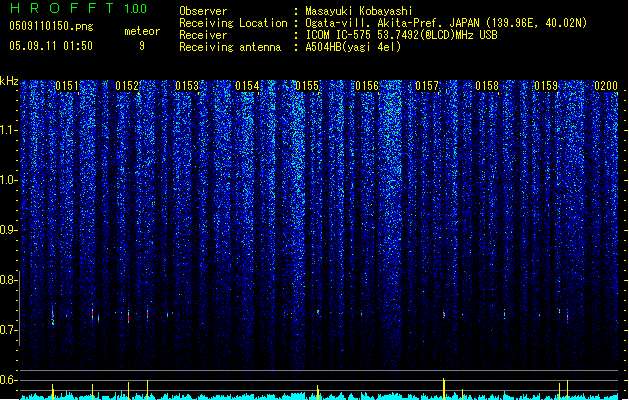
Task: Select the A504HB(yagi 4el) antenna text
Action: (x=353, y=47)
